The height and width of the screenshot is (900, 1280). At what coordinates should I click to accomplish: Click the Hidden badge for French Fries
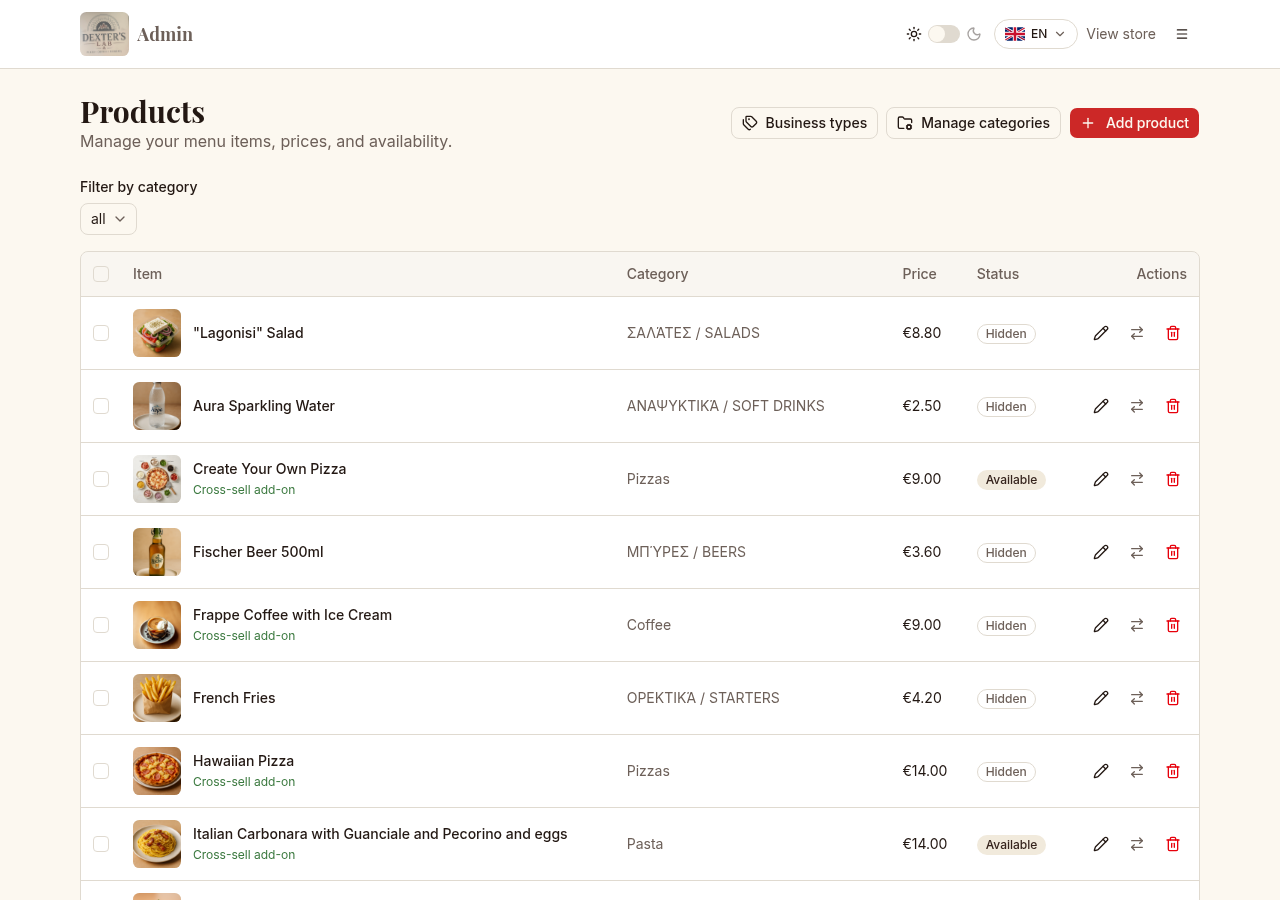pyautogui.click(x=1006, y=698)
